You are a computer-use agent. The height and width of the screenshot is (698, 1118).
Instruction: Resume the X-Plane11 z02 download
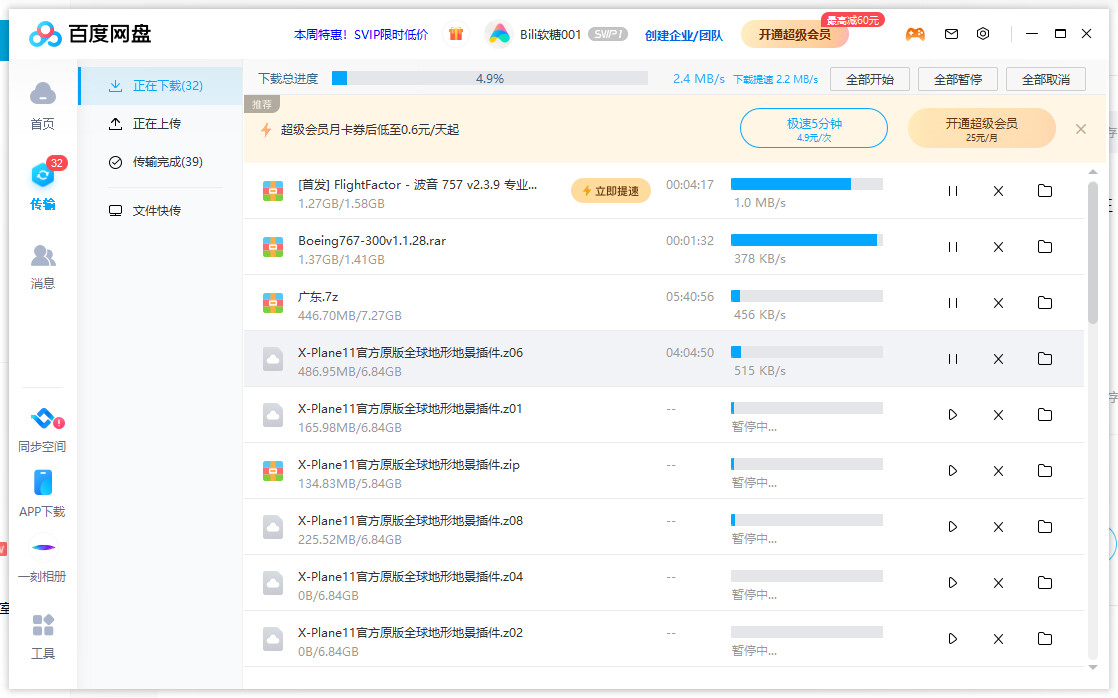[x=953, y=639]
